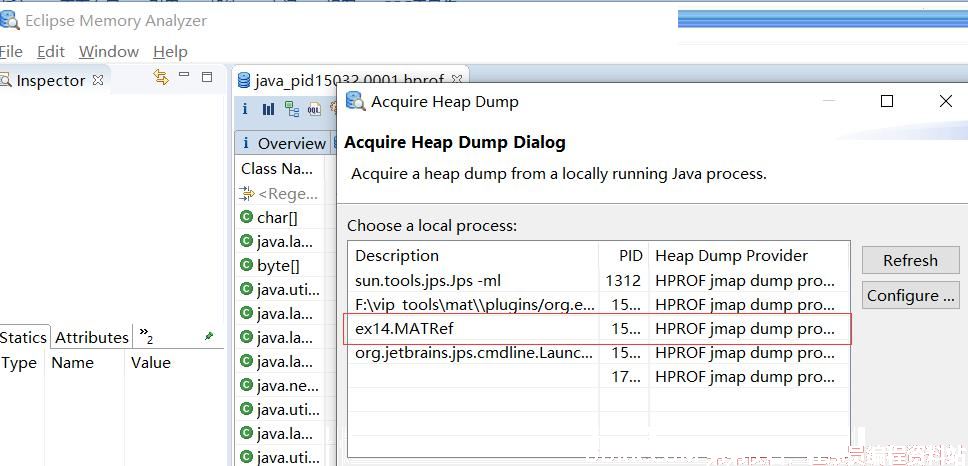Open the File menu

[x=11, y=52]
